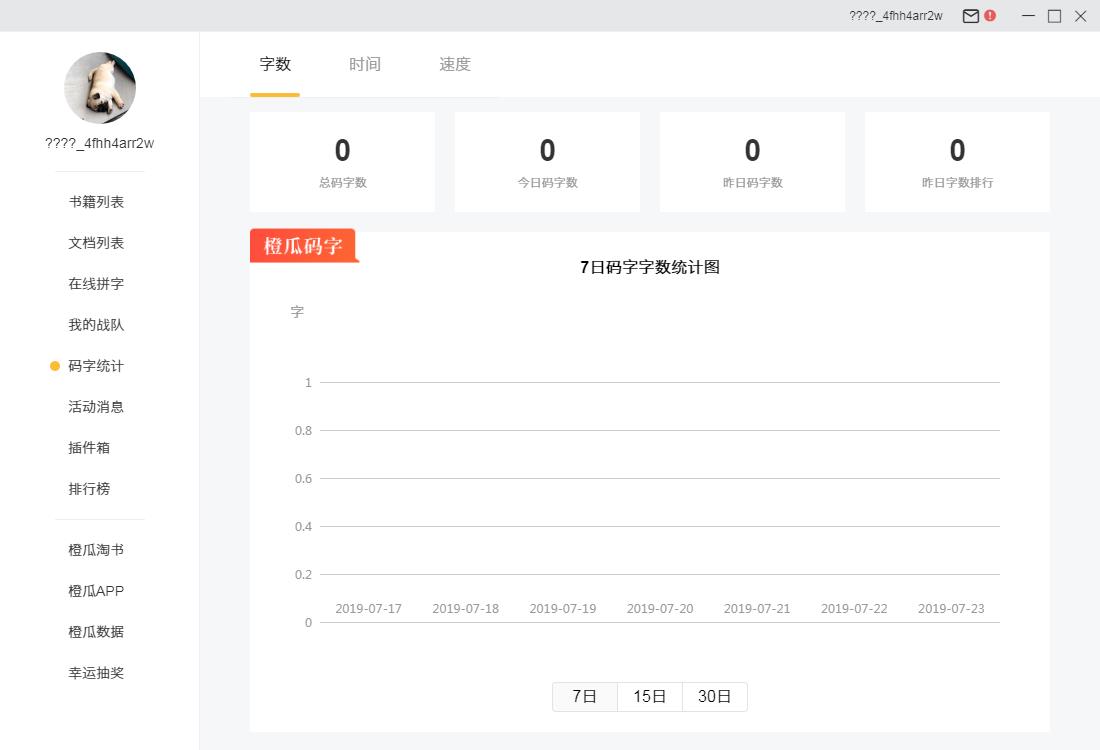Open 文档列表 in the sidebar
This screenshot has width=1100, height=750.
pyautogui.click(x=96, y=243)
